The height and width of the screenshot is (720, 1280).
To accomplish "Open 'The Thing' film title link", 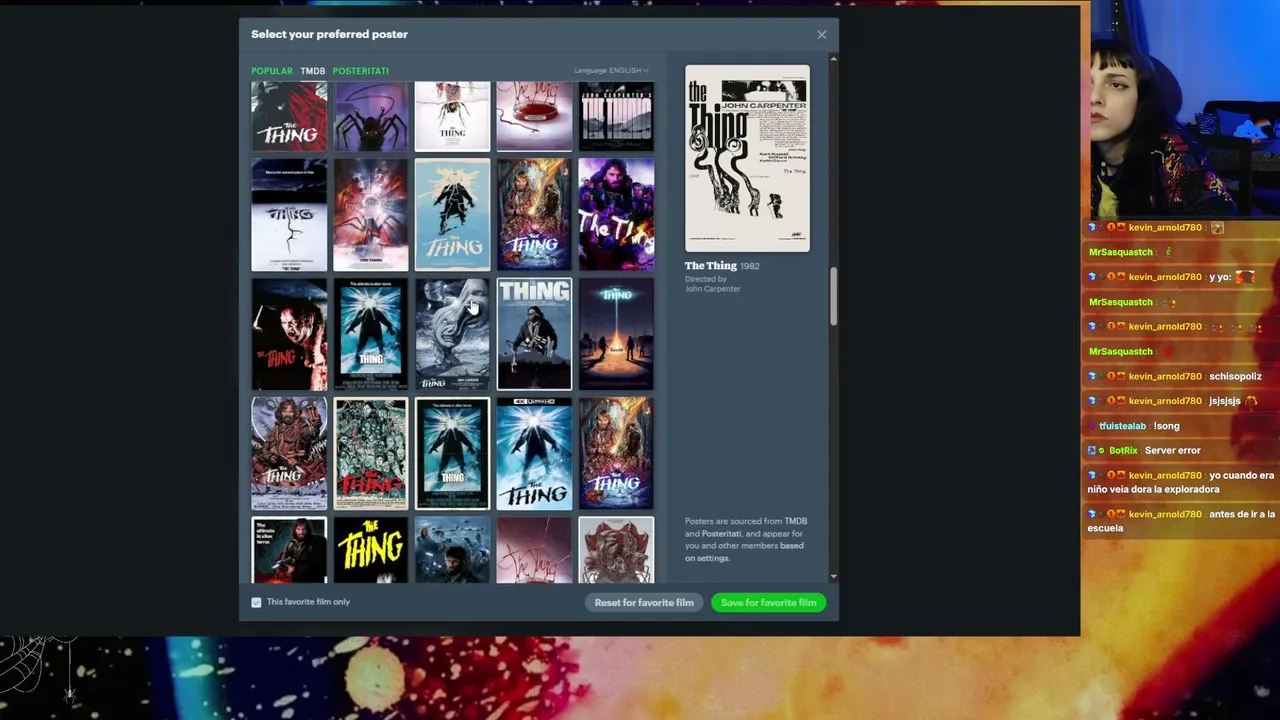I will (710, 266).
